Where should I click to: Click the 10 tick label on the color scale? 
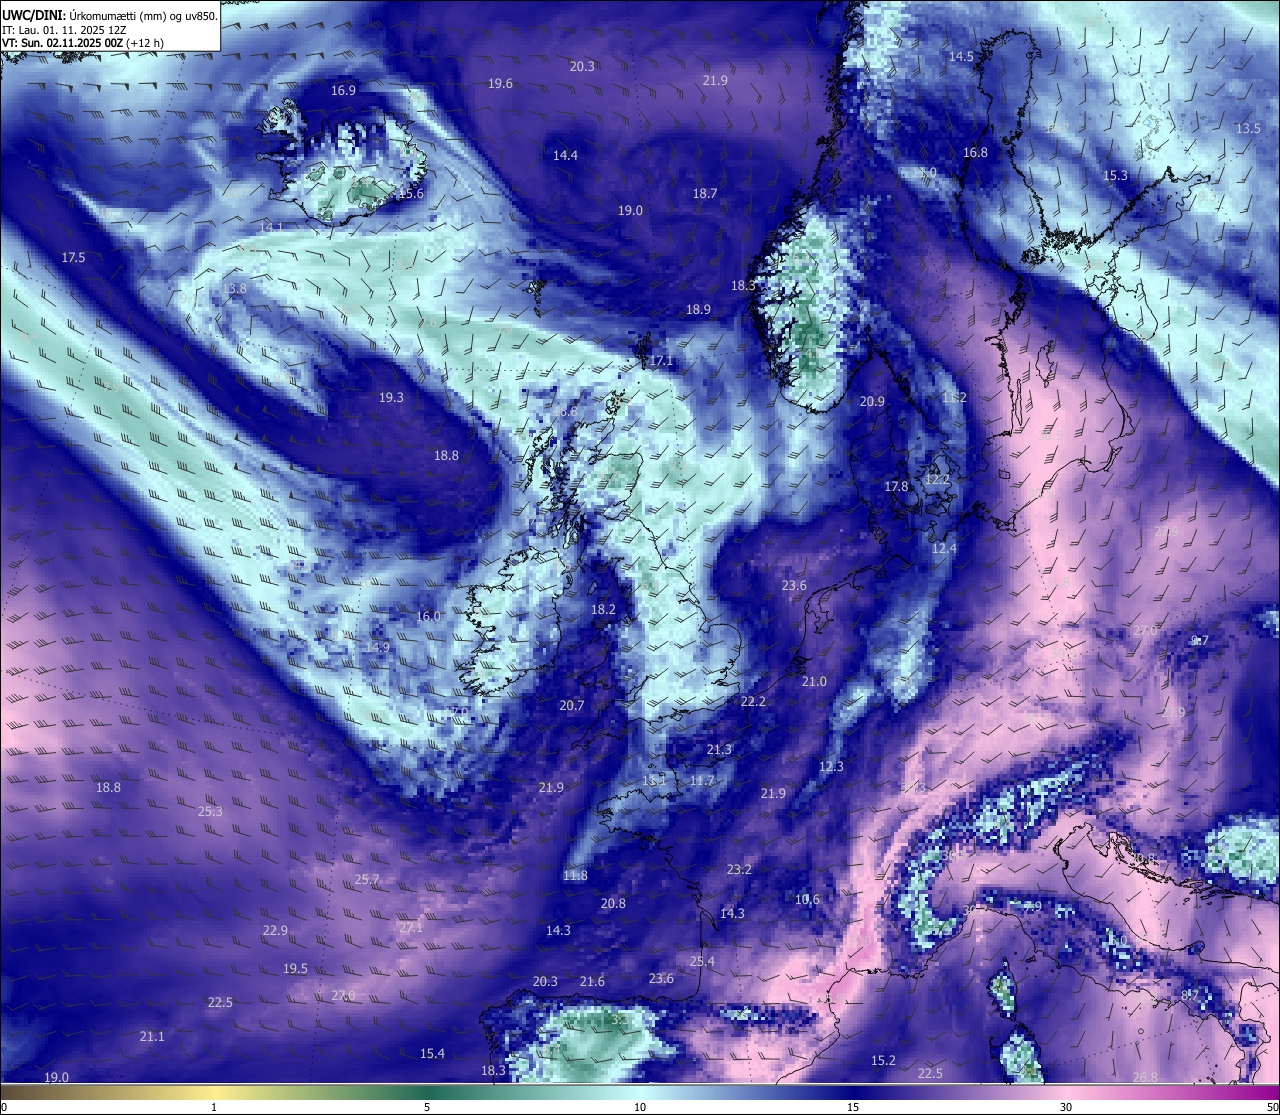coord(640,1107)
